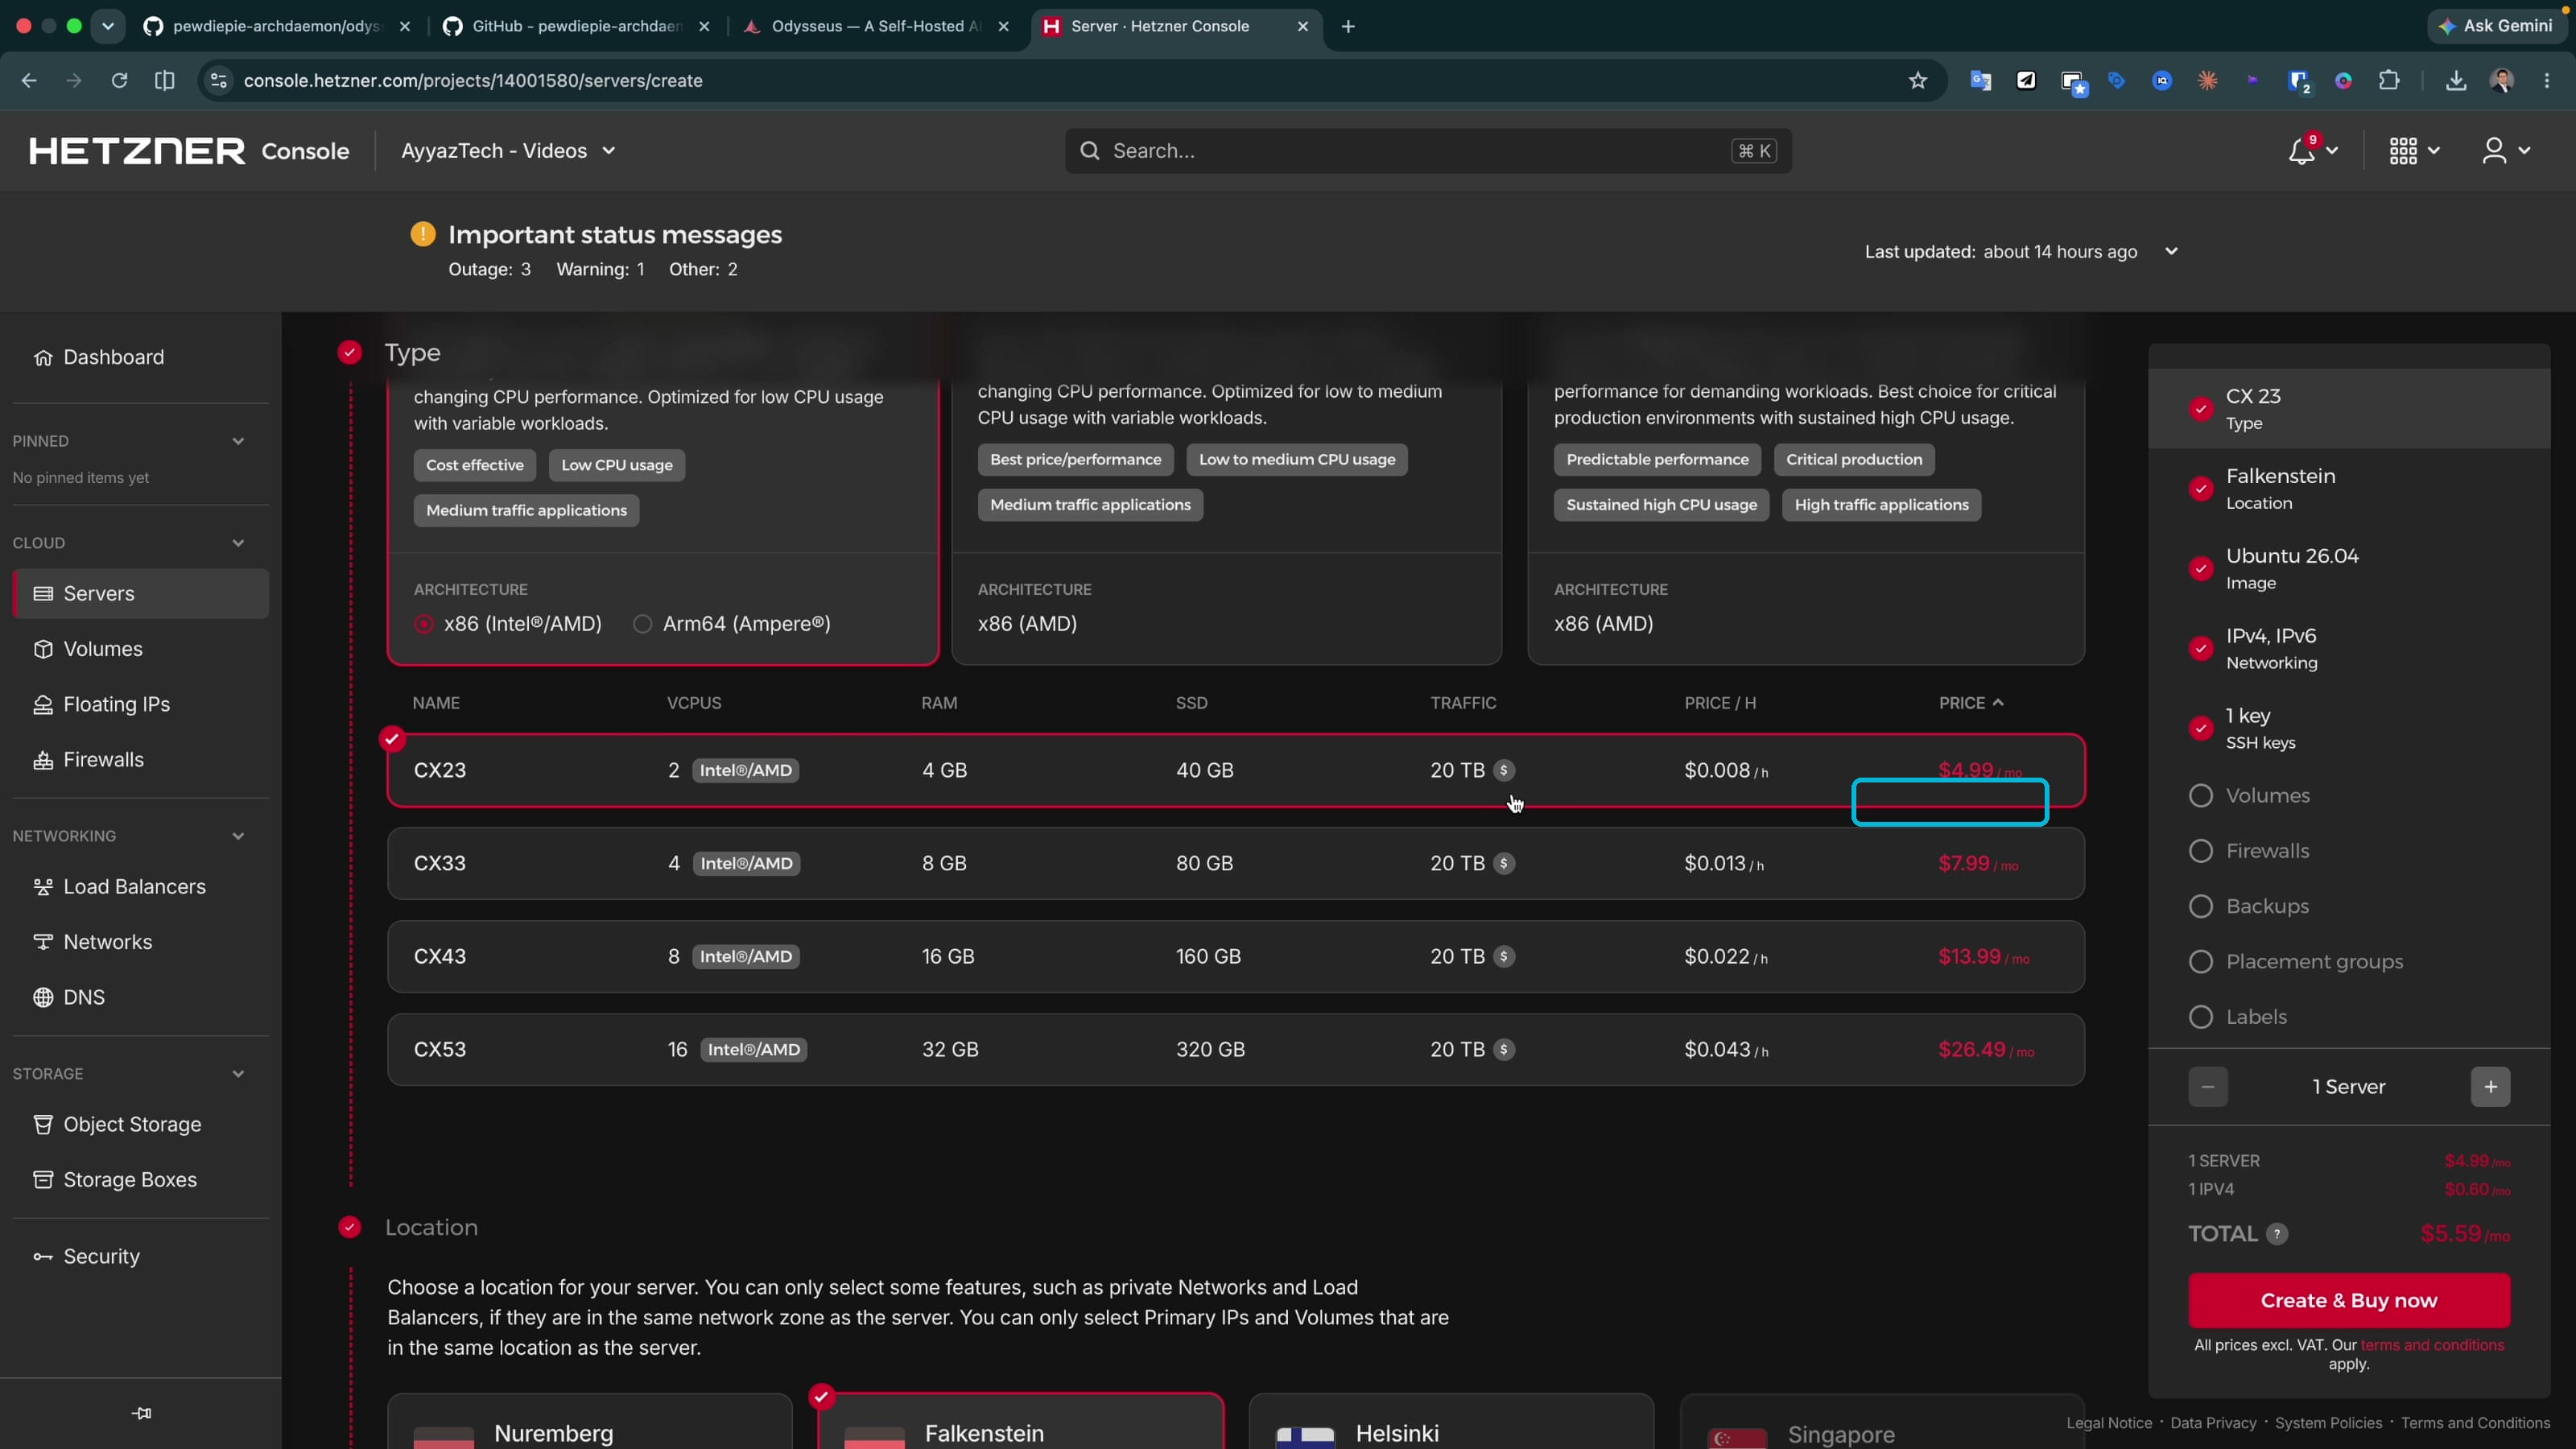The height and width of the screenshot is (1449, 2576).
Task: Open the user account icon menu
Action: tap(2494, 151)
